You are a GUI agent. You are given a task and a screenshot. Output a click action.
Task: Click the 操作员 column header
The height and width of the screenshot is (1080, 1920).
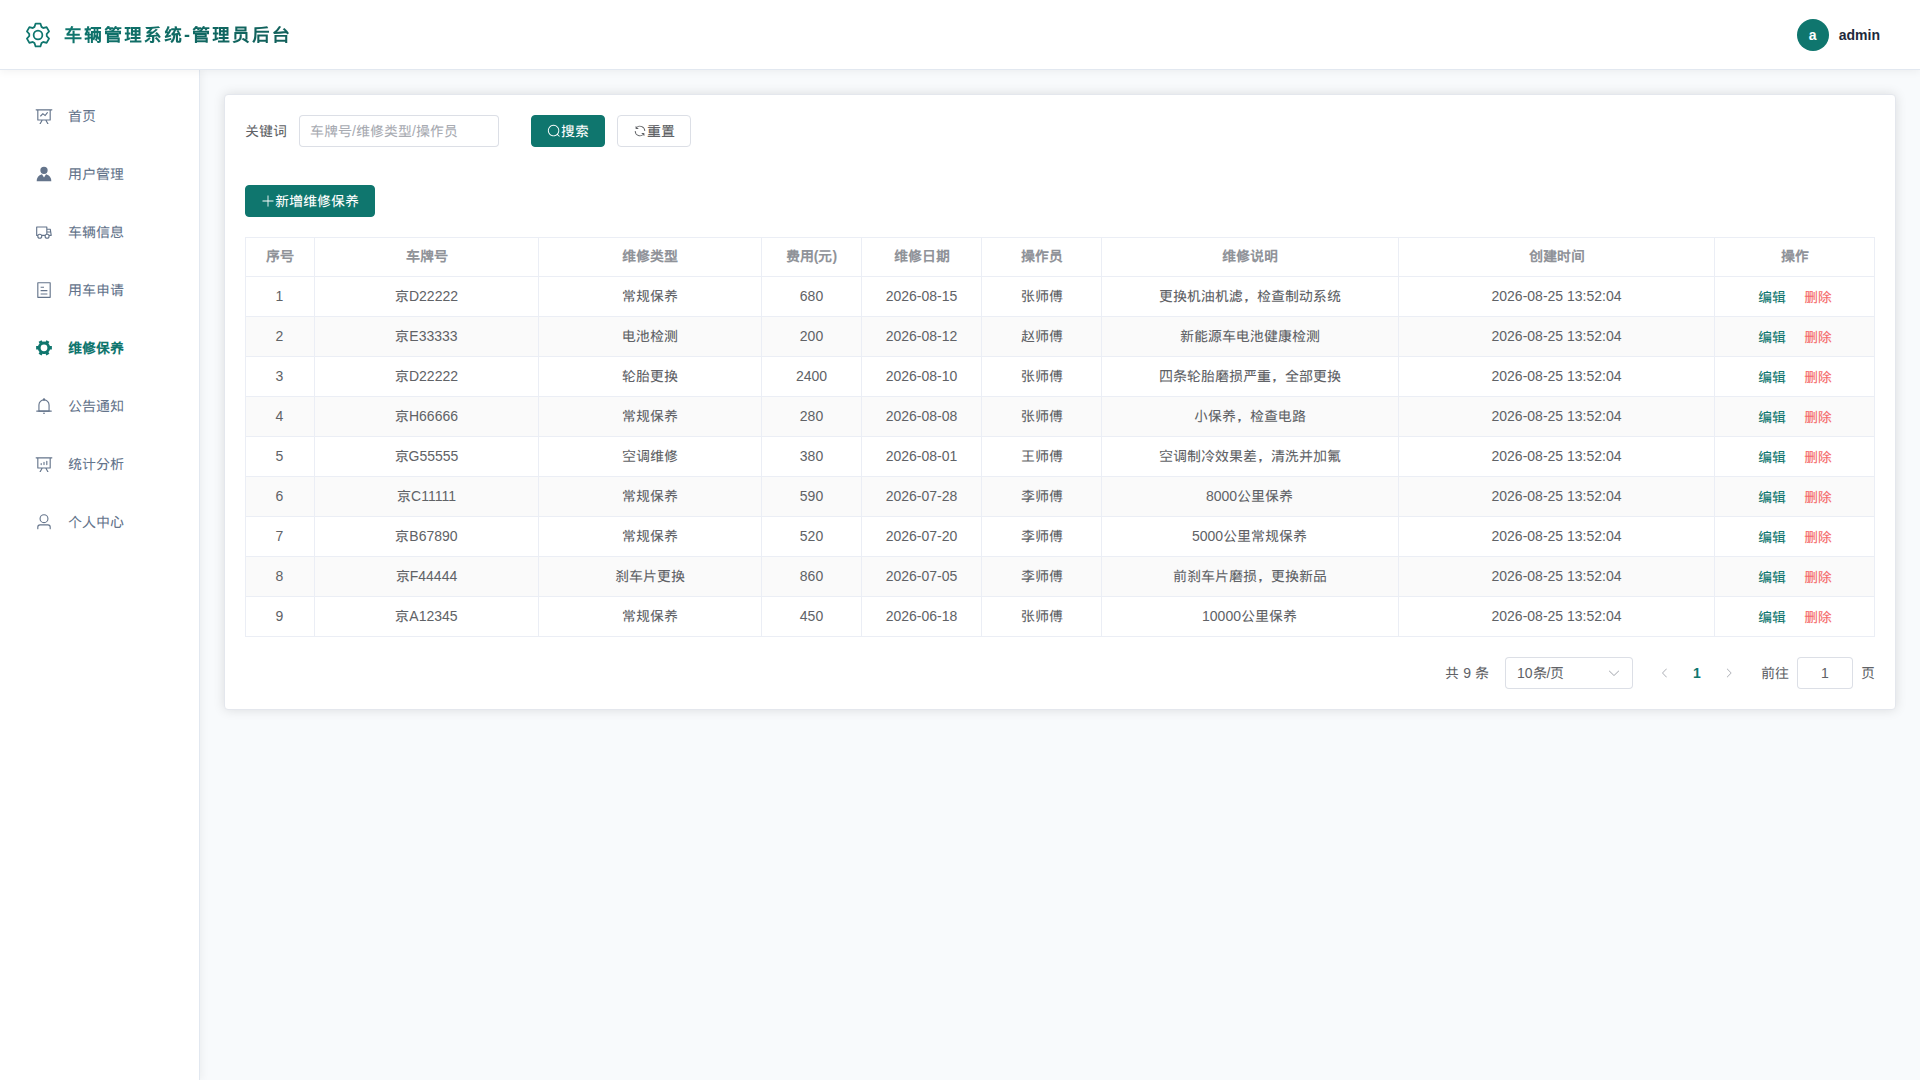tap(1041, 257)
